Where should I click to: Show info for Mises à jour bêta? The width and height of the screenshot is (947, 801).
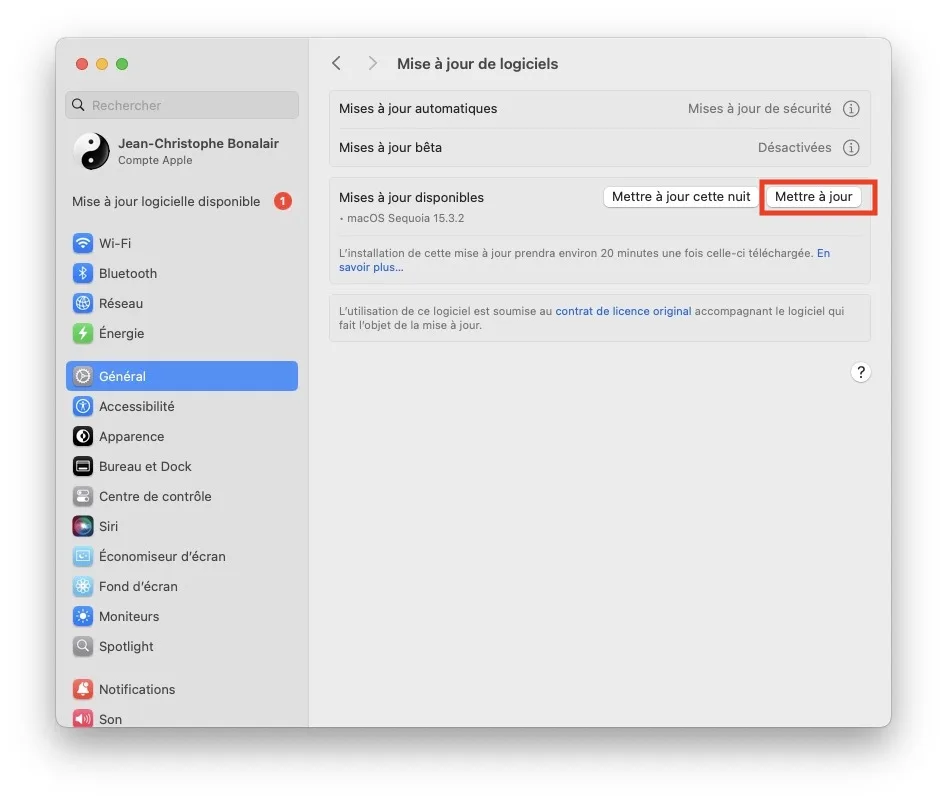[x=851, y=147]
